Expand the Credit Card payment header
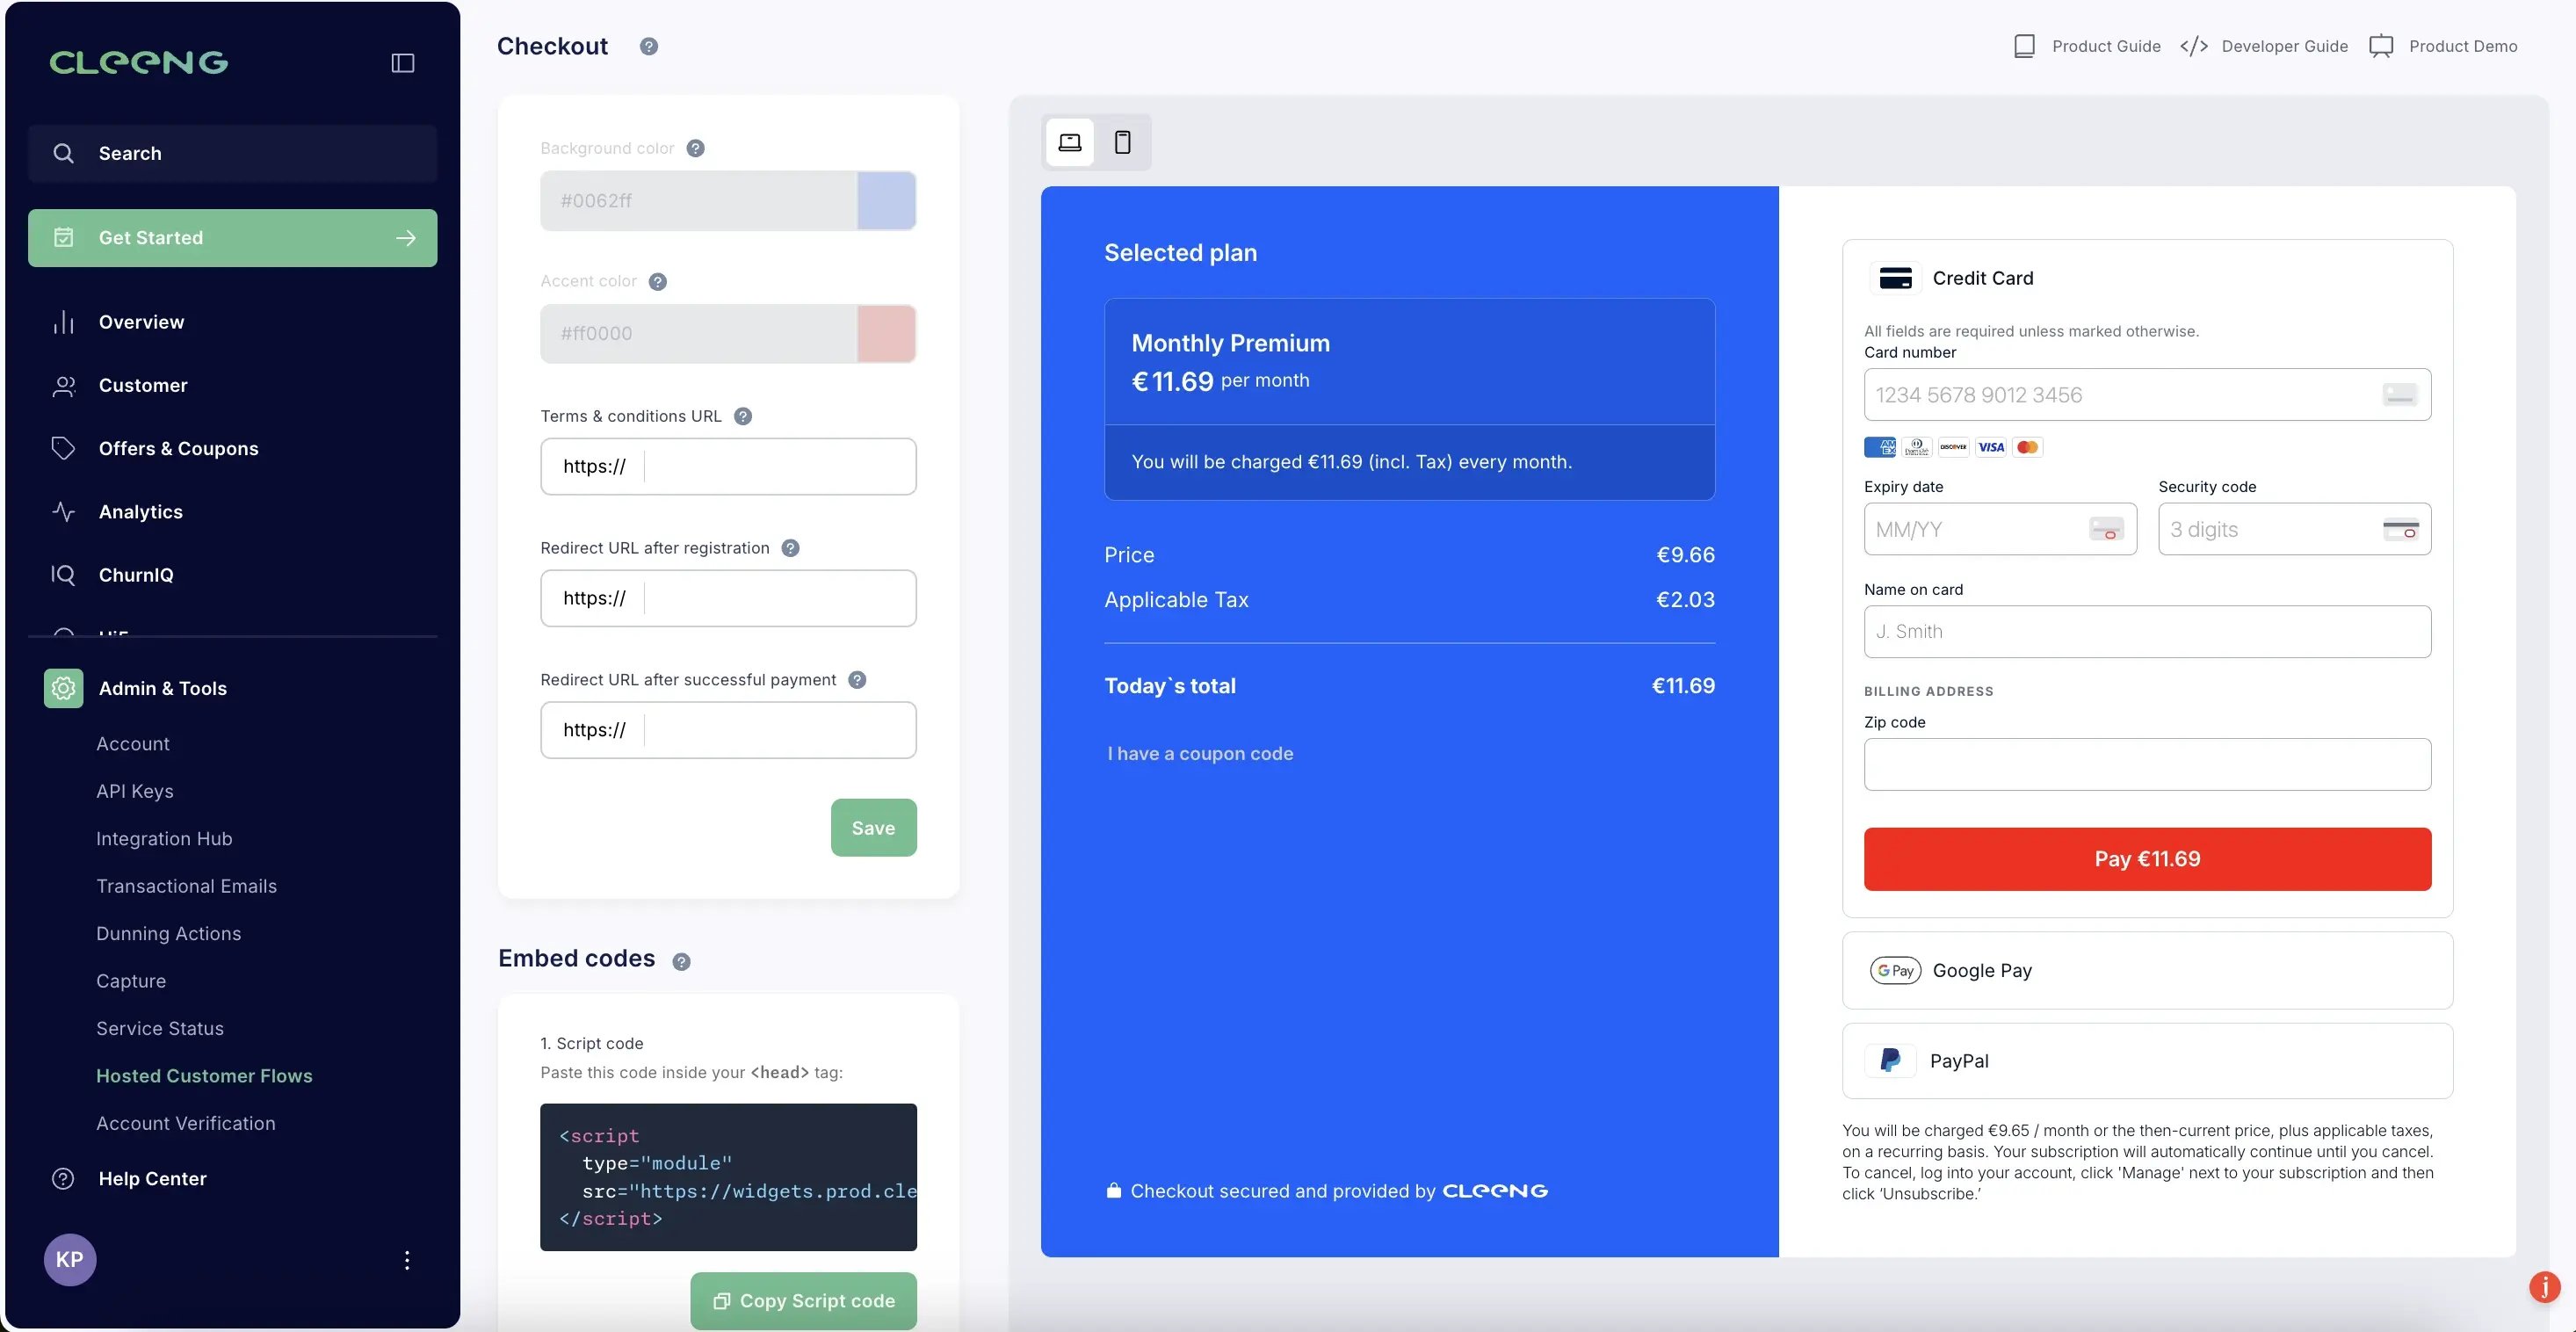 click(x=2148, y=278)
